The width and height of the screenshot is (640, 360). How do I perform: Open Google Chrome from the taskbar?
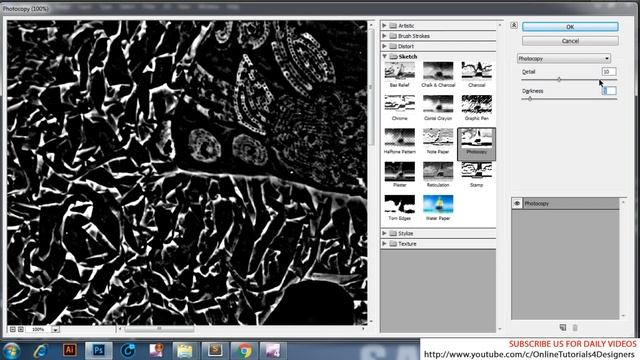pos(244,351)
